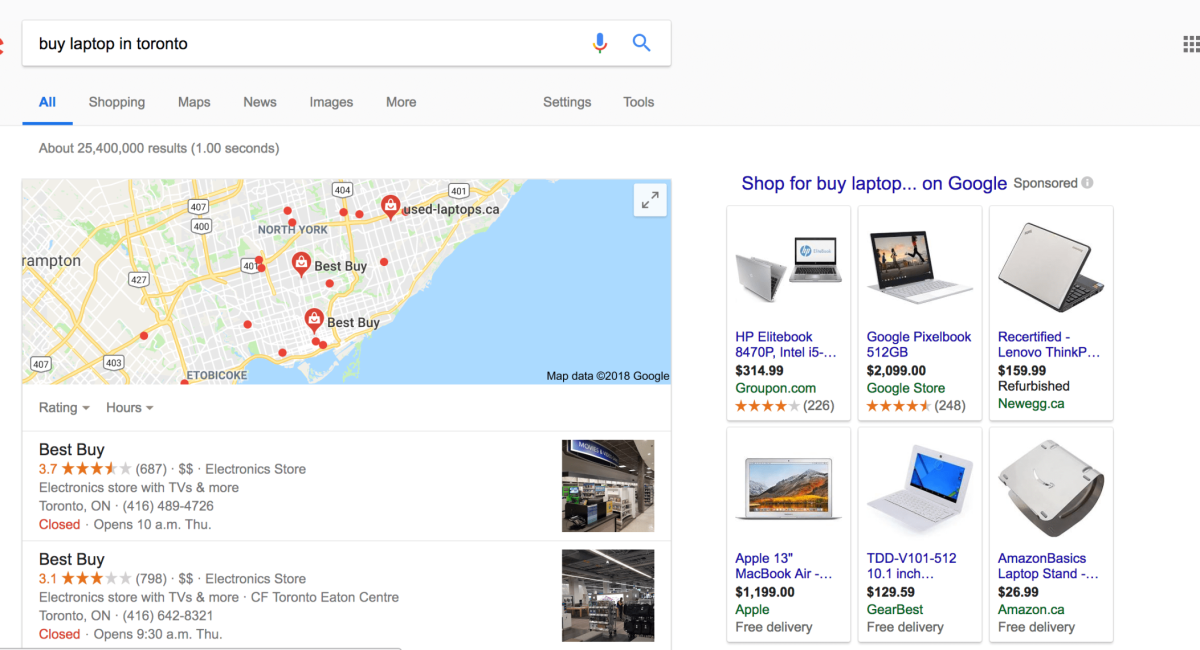The height and width of the screenshot is (650, 1200).
Task: Open the Rating filter dropdown
Action: click(64, 408)
